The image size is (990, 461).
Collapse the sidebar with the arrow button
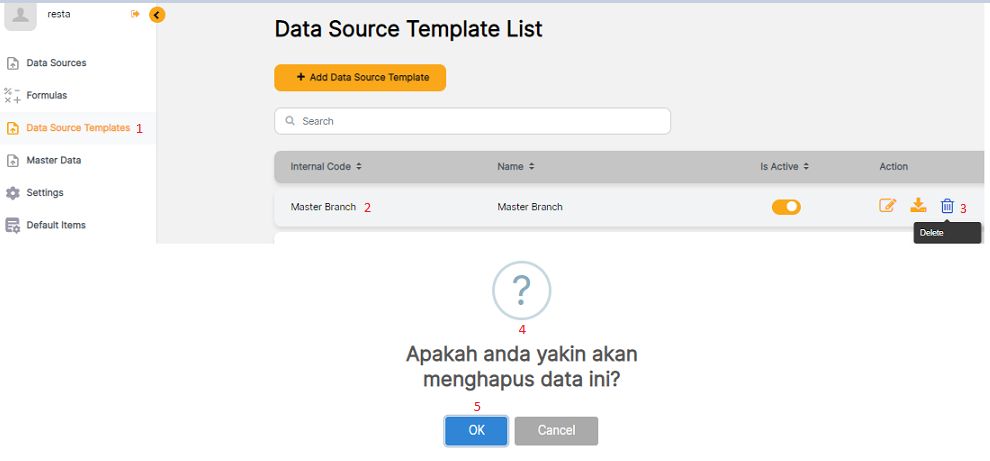coord(157,14)
